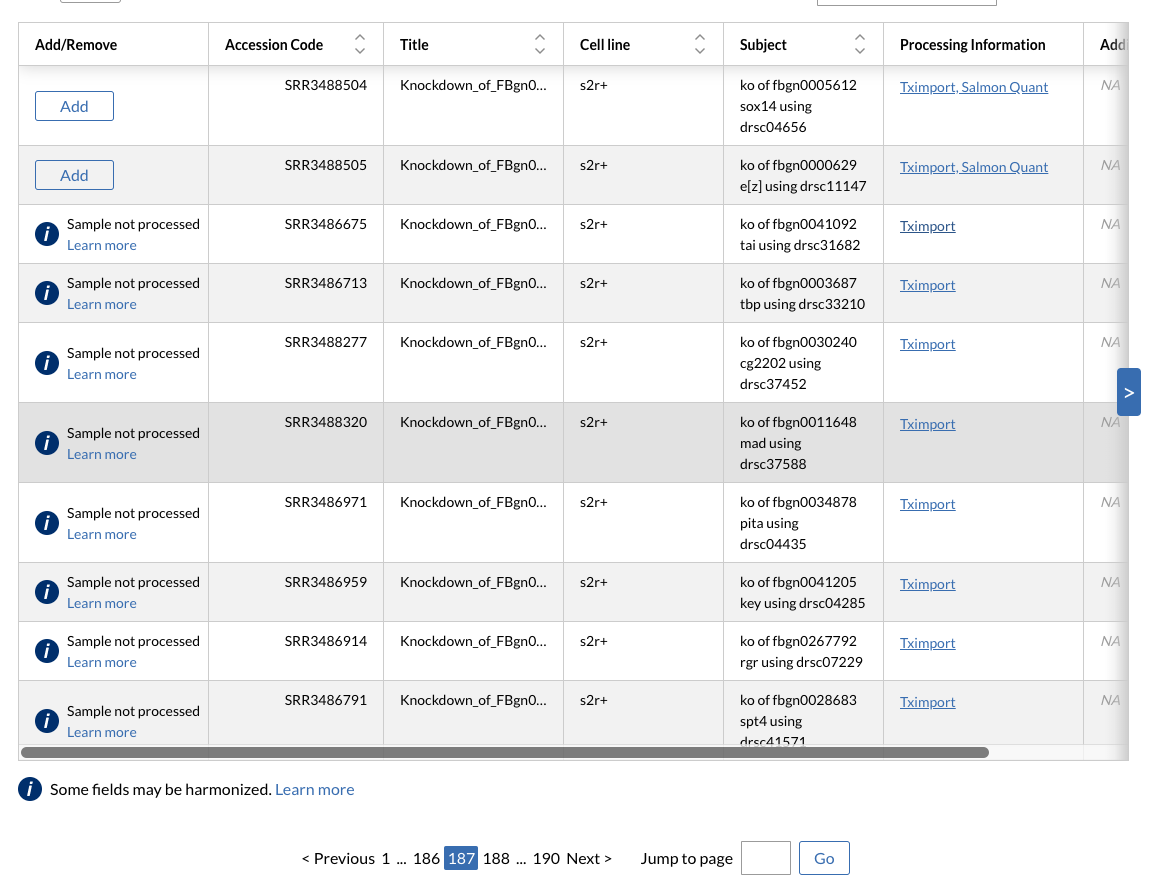Viewport: 1153px width, 884px height.
Task: Click info icon in SRR3486791 row
Action: point(47,721)
